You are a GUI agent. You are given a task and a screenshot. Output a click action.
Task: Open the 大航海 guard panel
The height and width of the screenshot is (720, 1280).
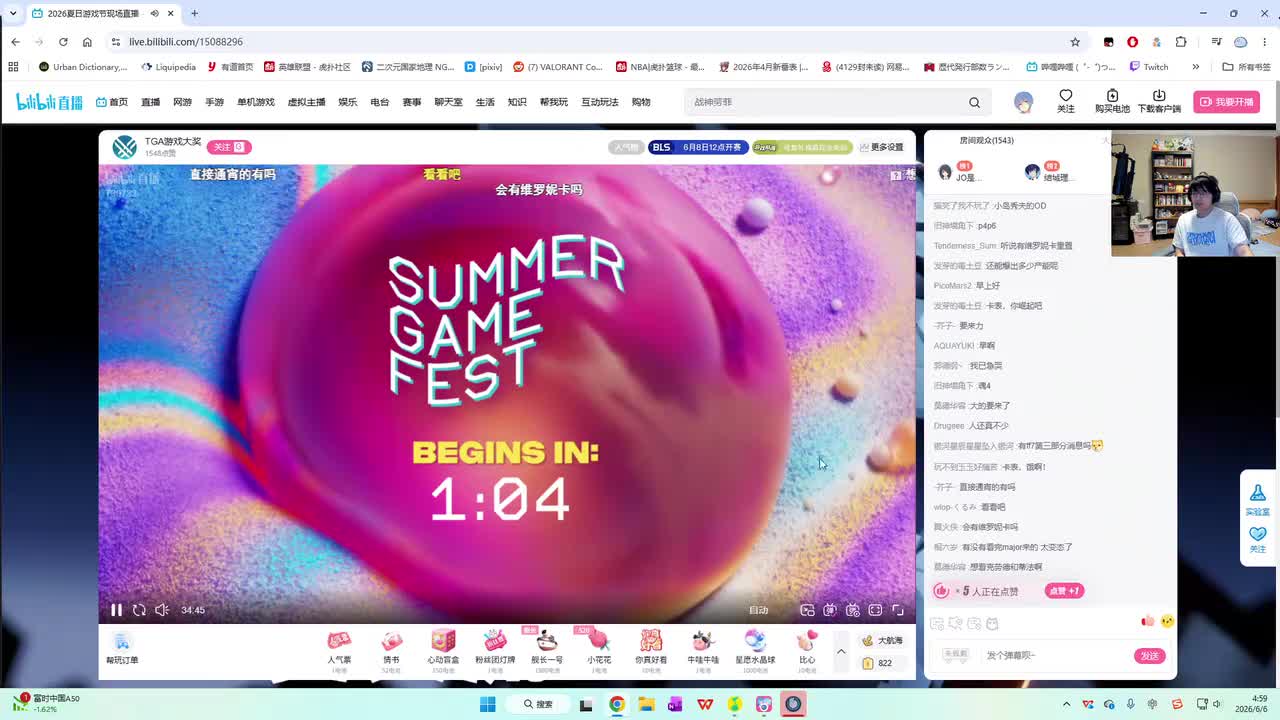pos(882,640)
